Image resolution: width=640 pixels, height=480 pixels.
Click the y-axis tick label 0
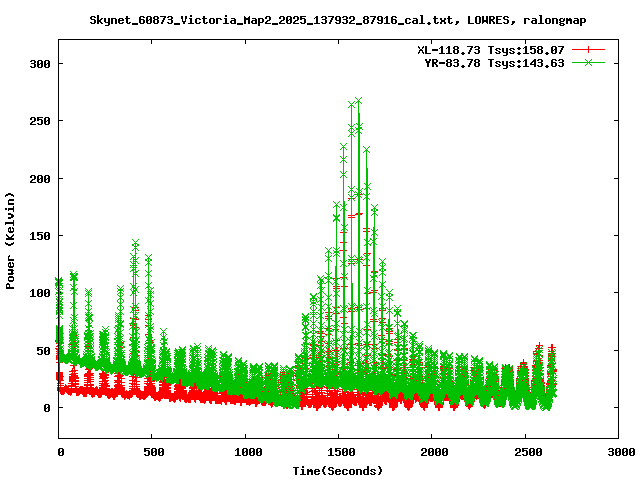point(47,408)
